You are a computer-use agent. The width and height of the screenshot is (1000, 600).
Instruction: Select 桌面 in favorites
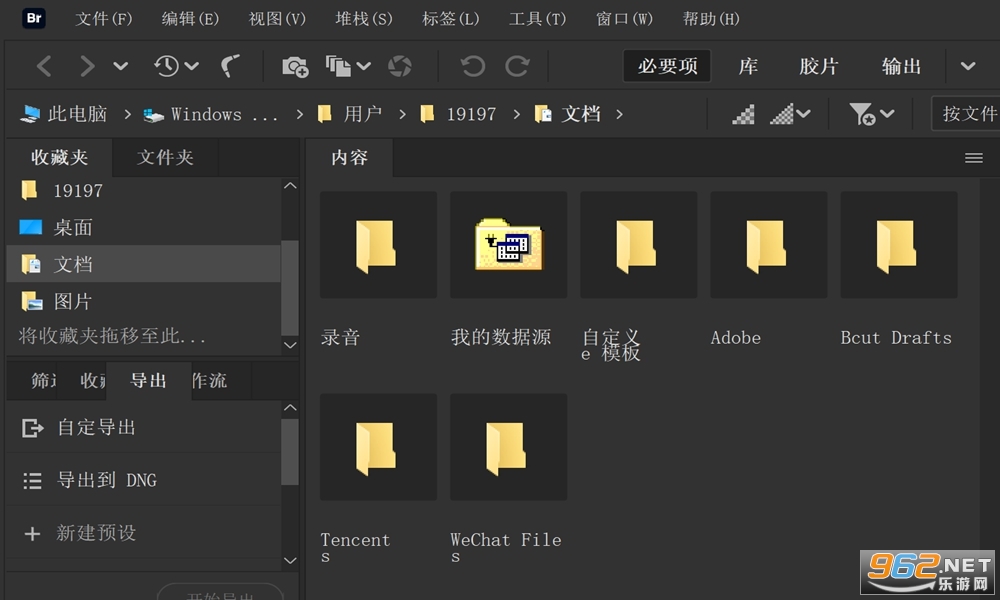(x=143, y=228)
